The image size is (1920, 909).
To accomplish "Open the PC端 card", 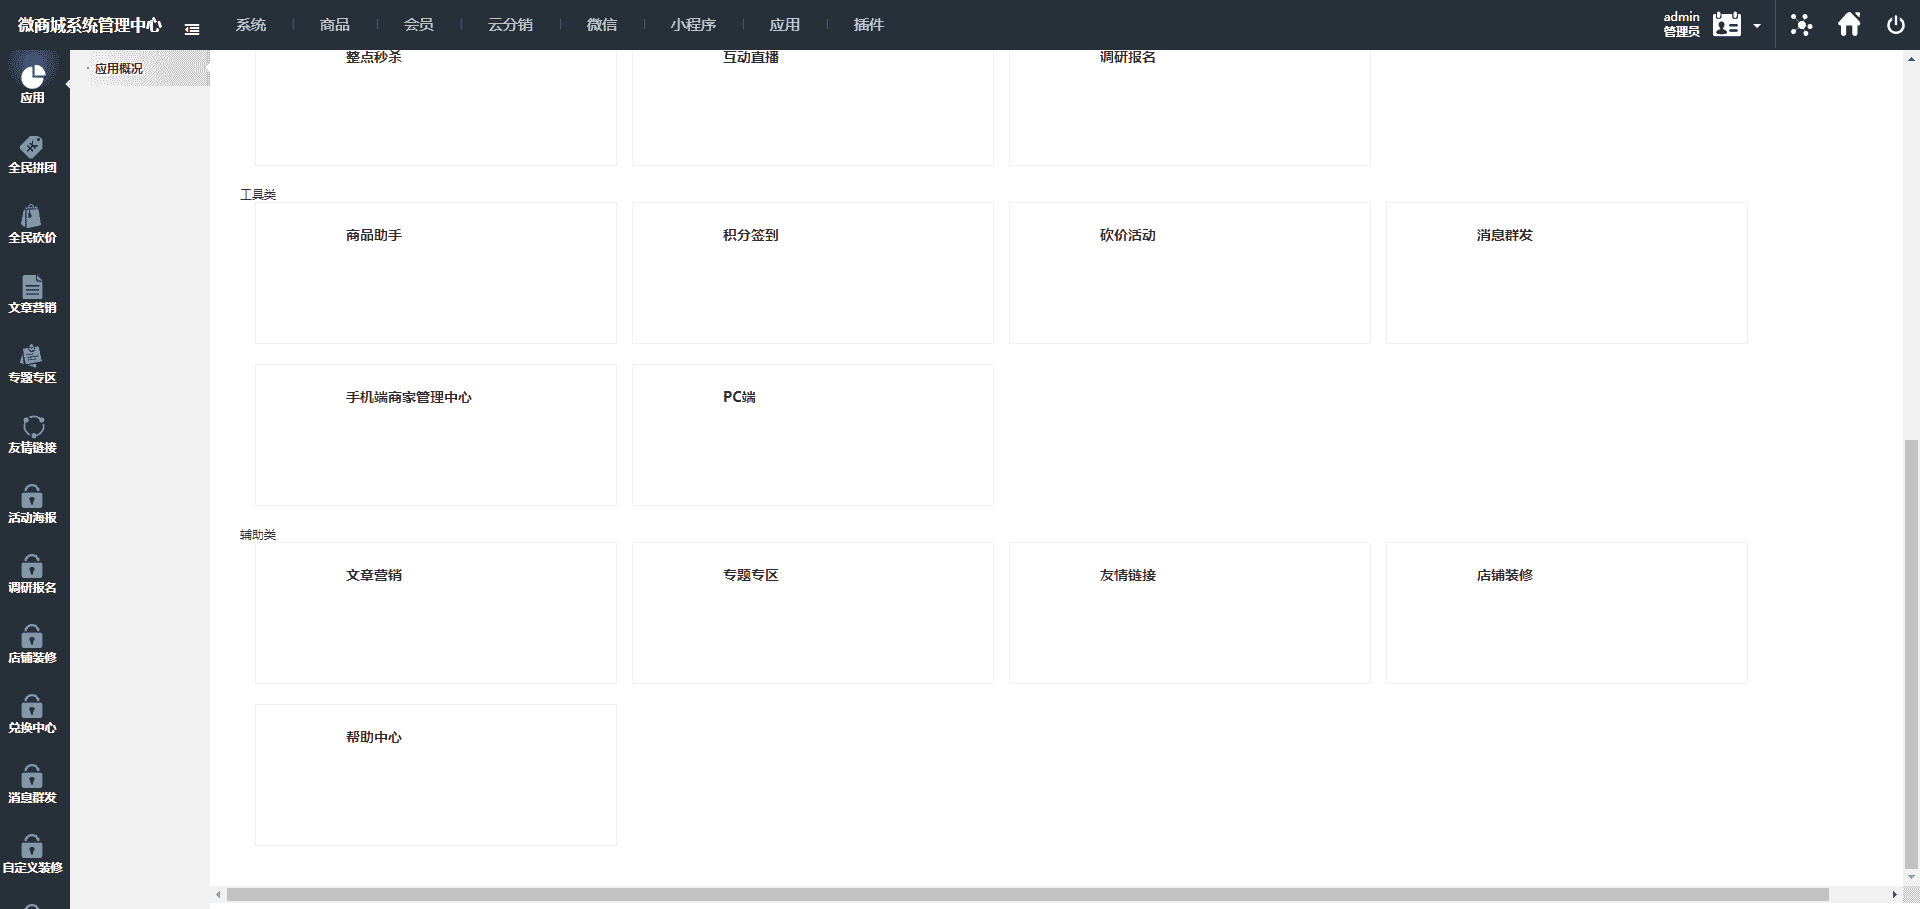I will [x=813, y=435].
